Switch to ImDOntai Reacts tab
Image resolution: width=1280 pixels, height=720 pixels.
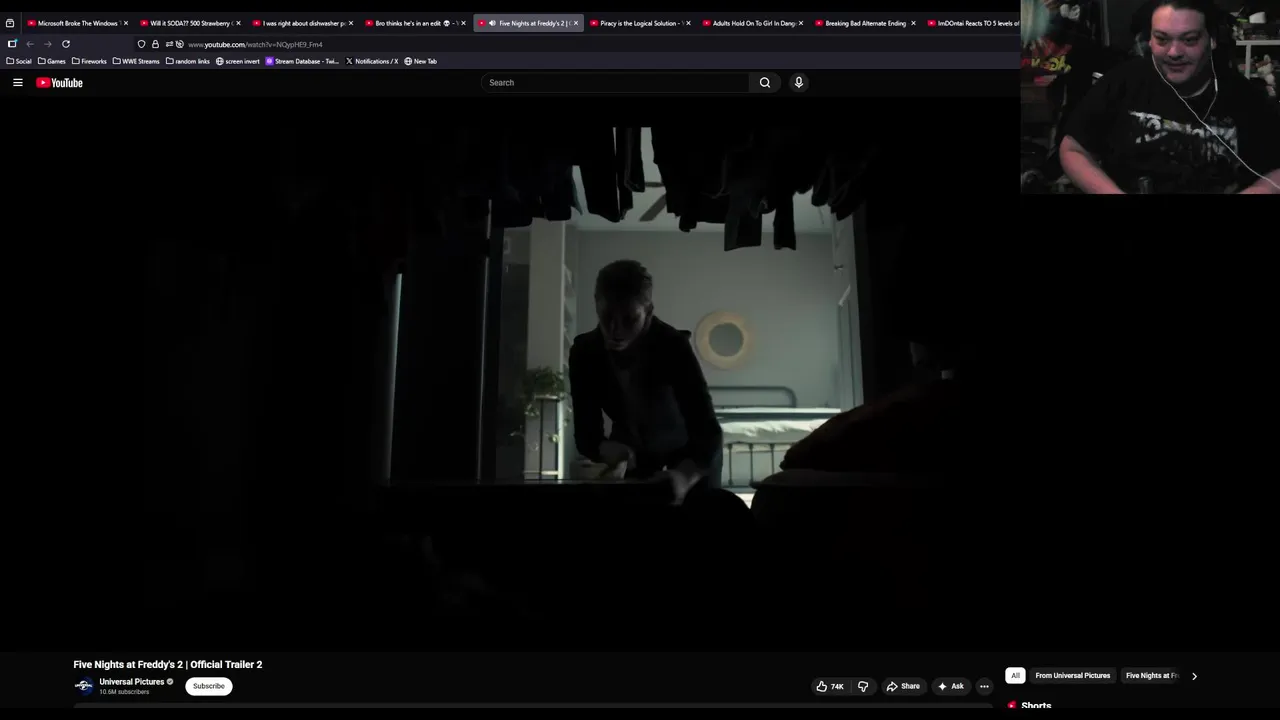[x=972, y=23]
